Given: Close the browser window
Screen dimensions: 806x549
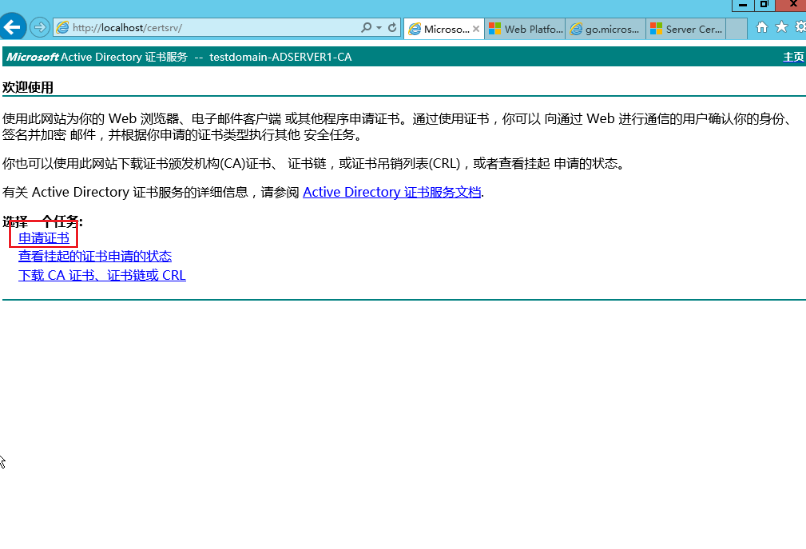Looking at the screenshot, I should pyautogui.click(x=792, y=5).
